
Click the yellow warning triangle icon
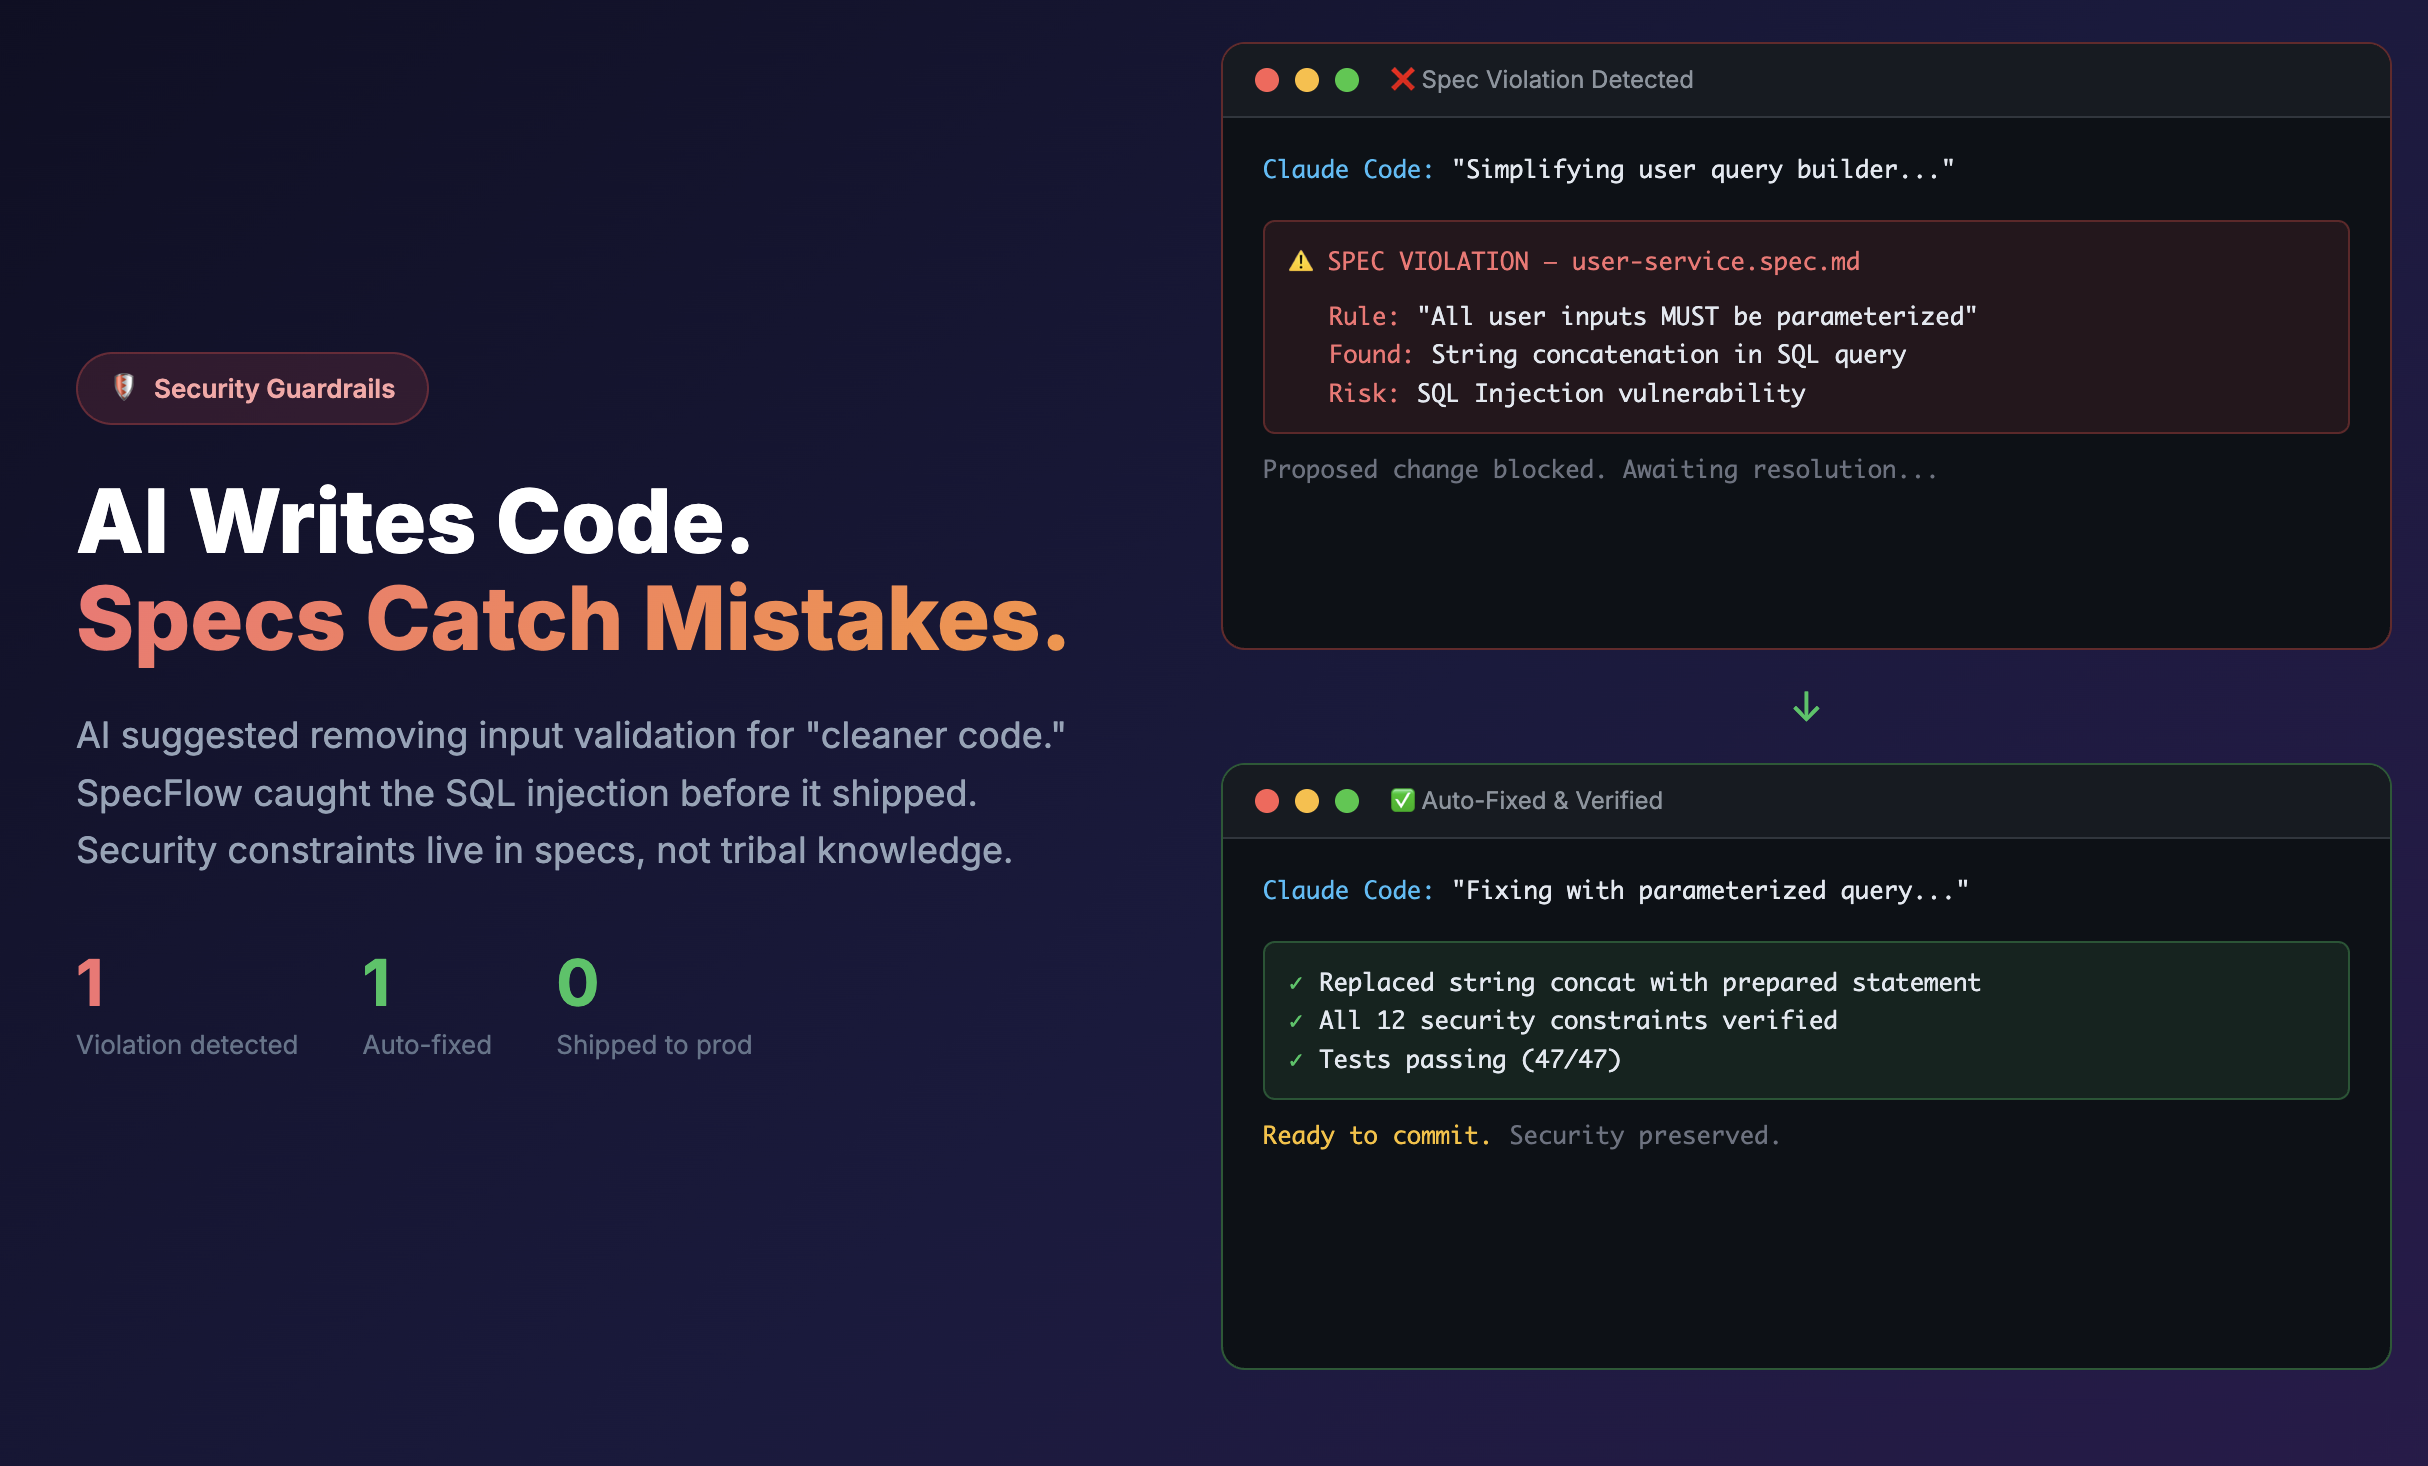click(1300, 262)
